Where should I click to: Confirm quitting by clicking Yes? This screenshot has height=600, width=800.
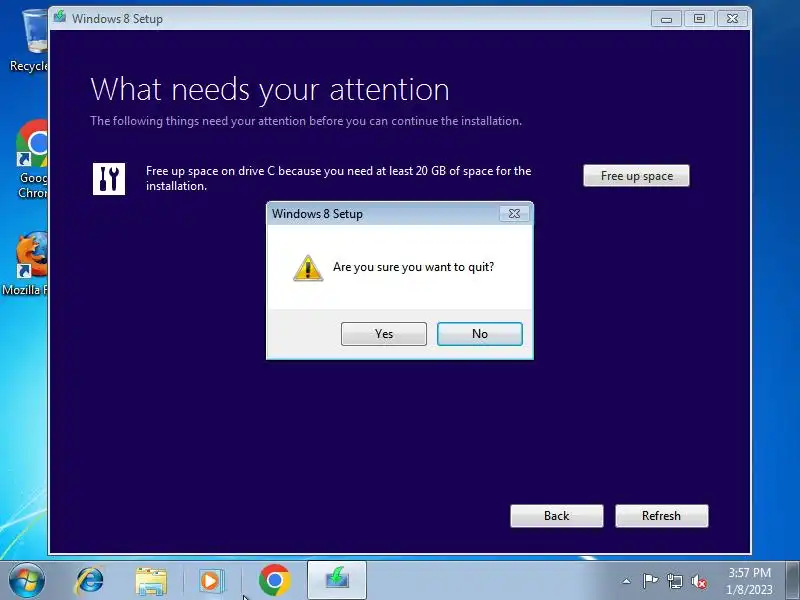[x=384, y=334]
